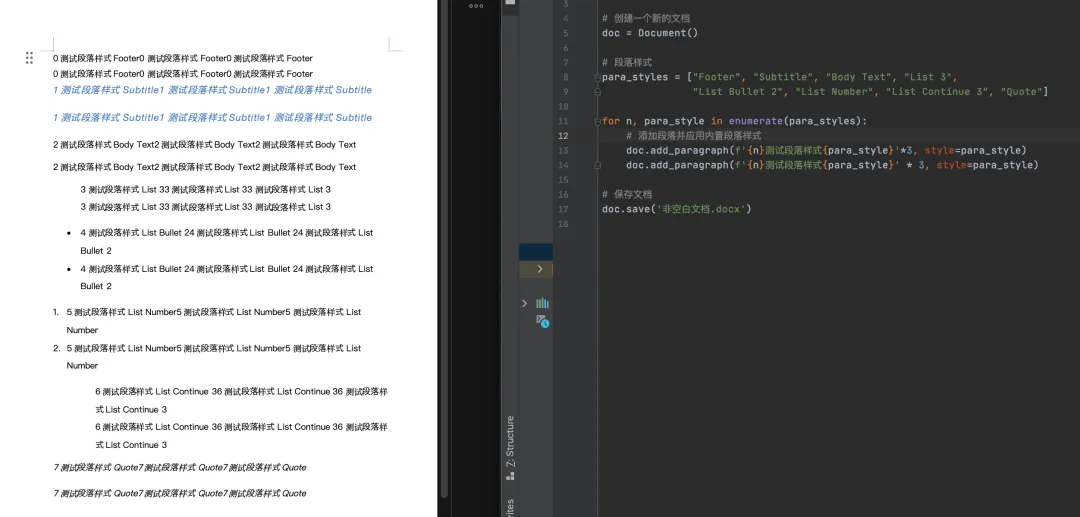Click the comment '# 保存文档'
This screenshot has height=517, width=1080.
pyautogui.click(x=627, y=195)
